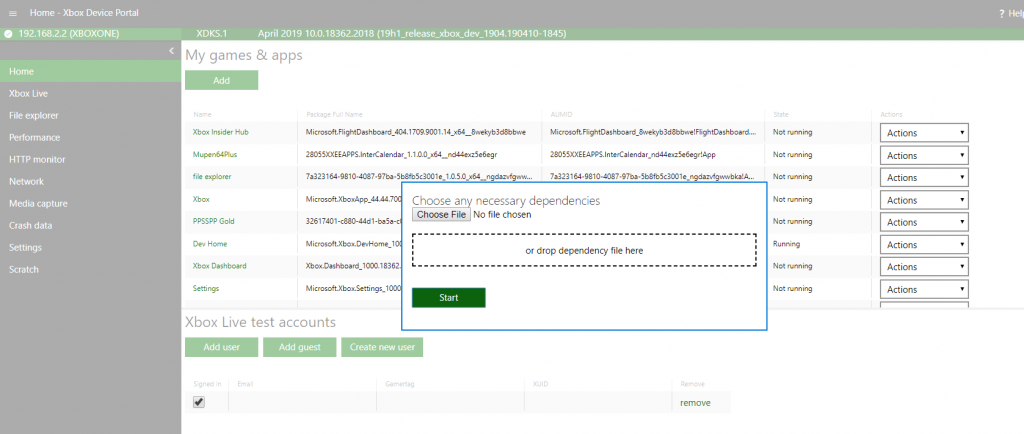
Task: Click the XDKS.1 label in the status bar
Action: click(211, 33)
